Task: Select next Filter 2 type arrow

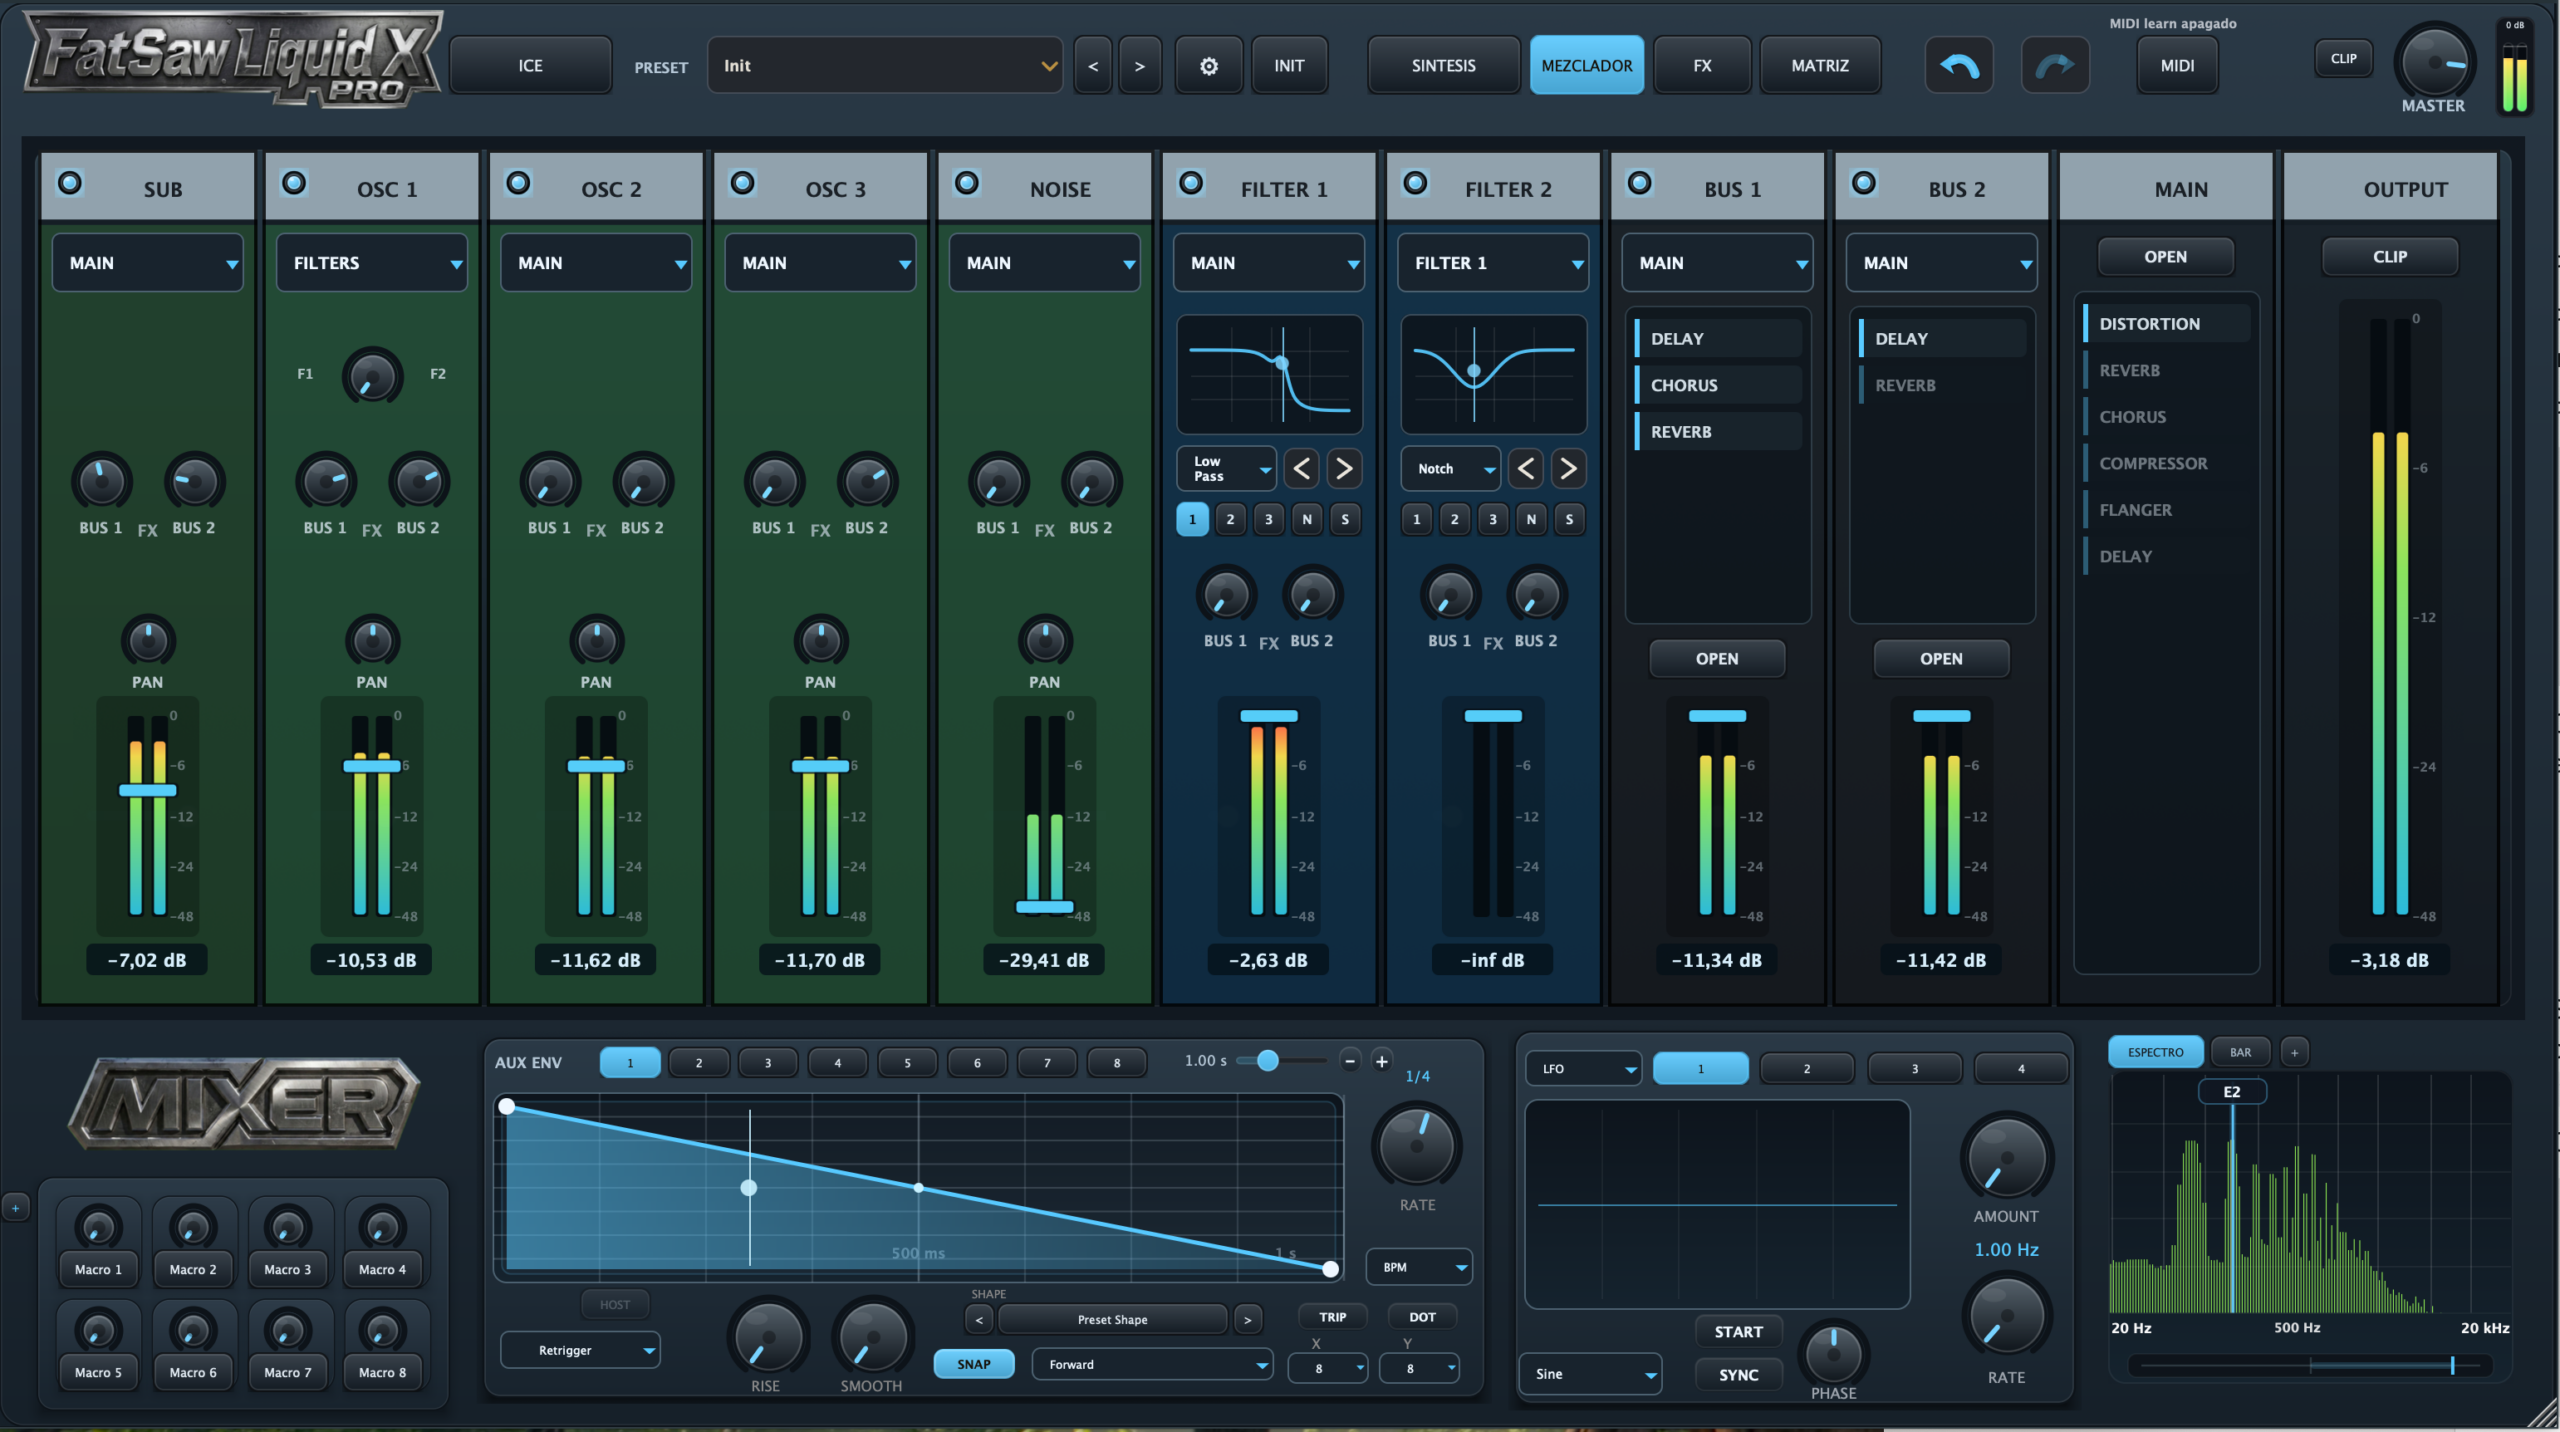Action: pos(1568,468)
